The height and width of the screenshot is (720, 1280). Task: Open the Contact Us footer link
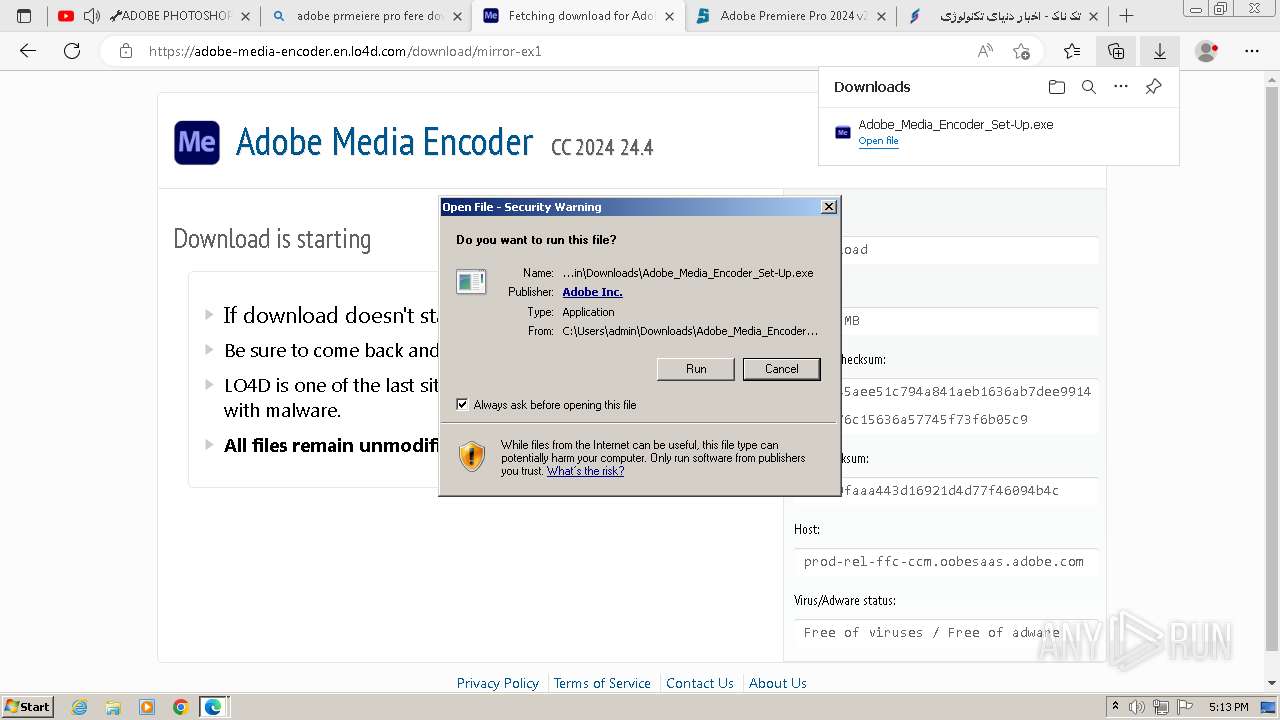click(700, 683)
